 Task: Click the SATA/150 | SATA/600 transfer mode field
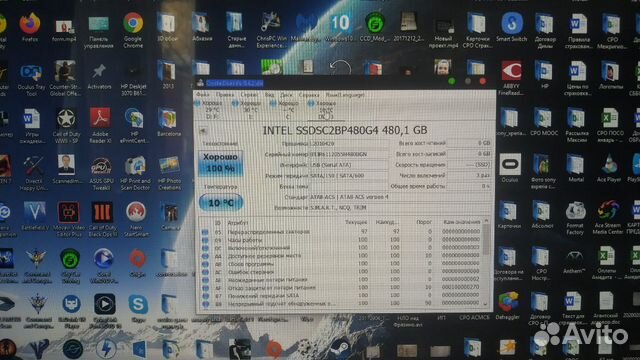point(348,176)
